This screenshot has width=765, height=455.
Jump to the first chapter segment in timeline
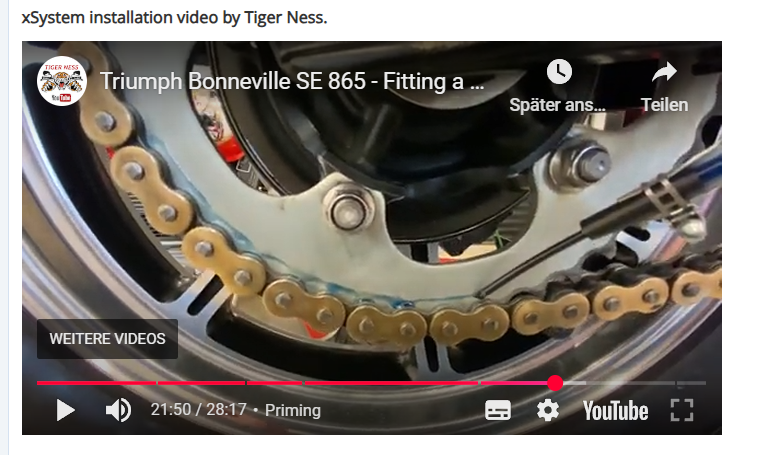(97, 383)
